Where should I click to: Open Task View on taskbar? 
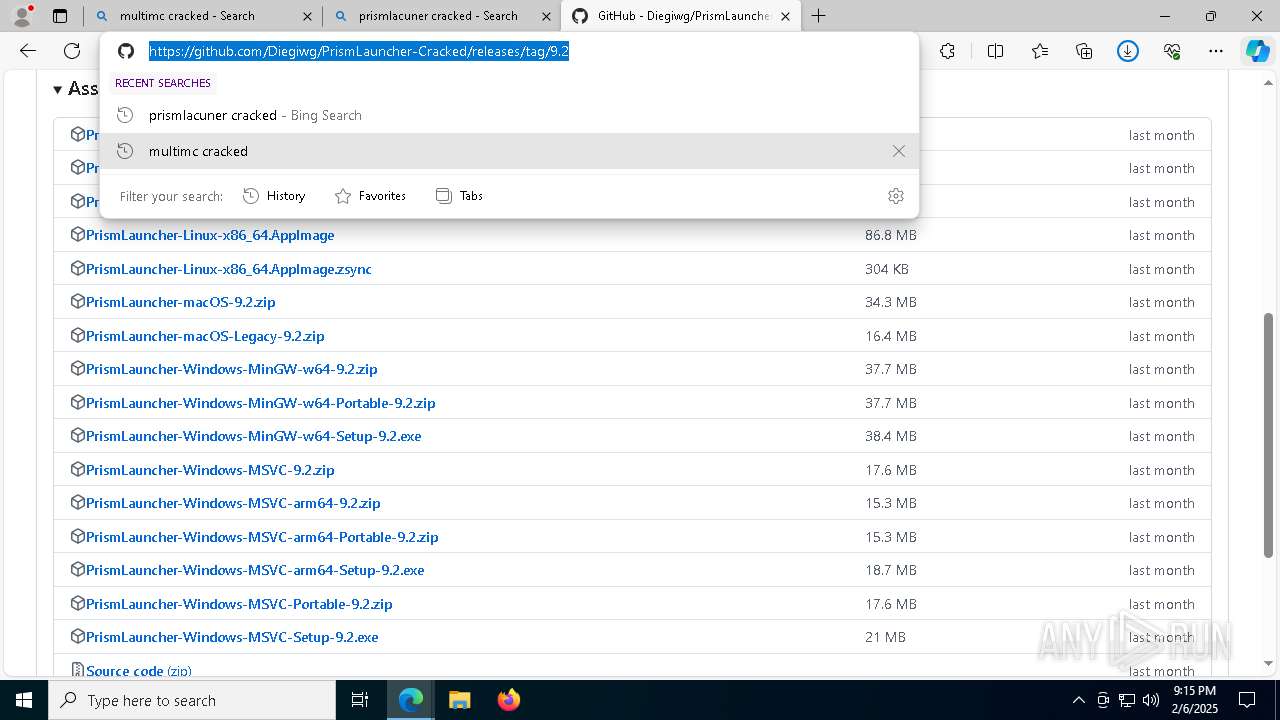pyautogui.click(x=360, y=700)
